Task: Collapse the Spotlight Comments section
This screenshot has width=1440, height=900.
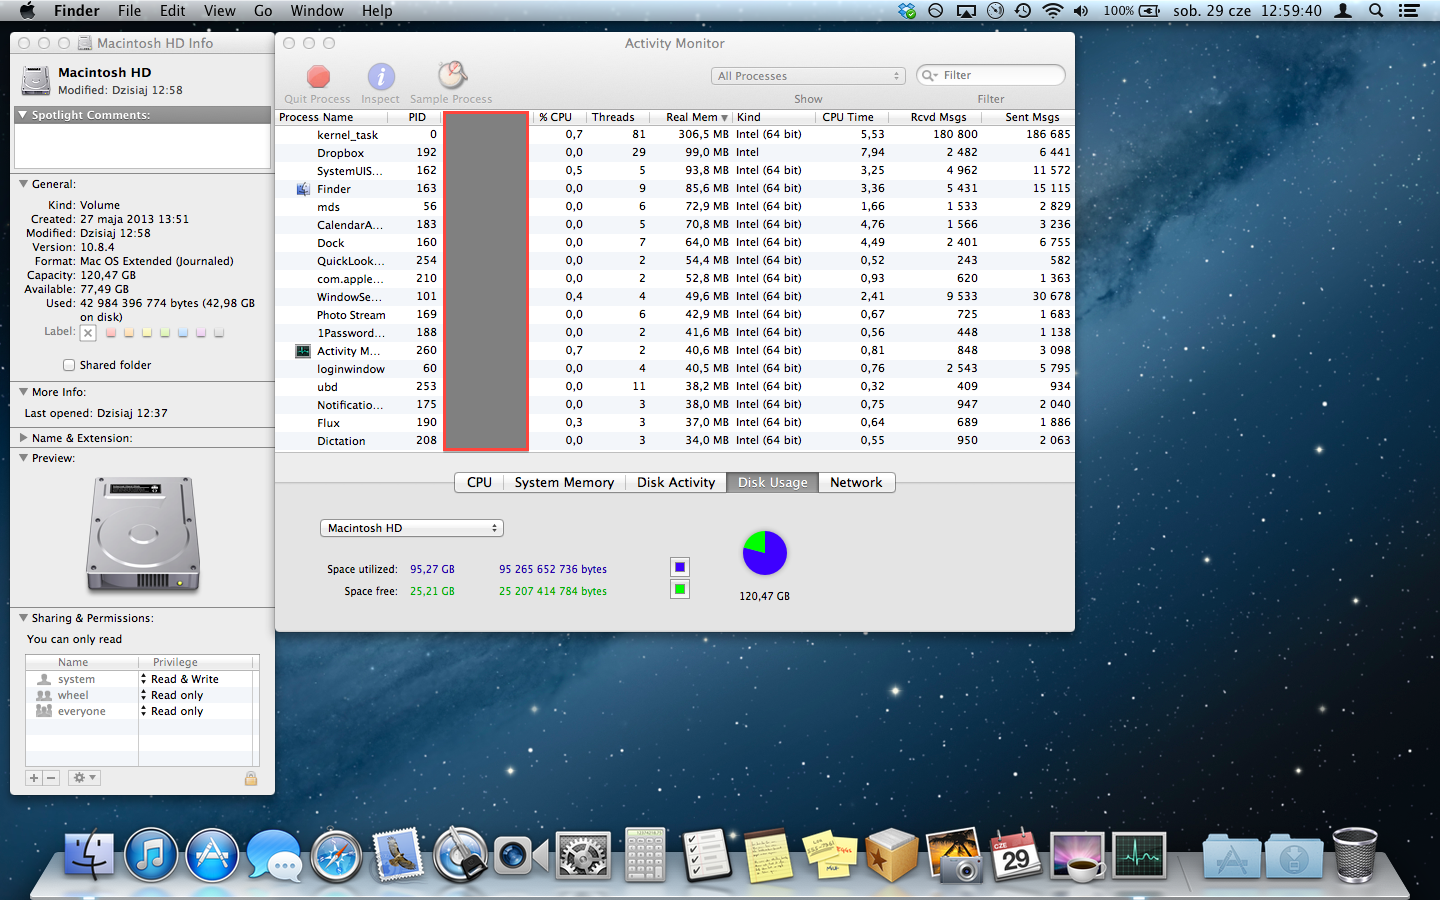Action: 22,115
